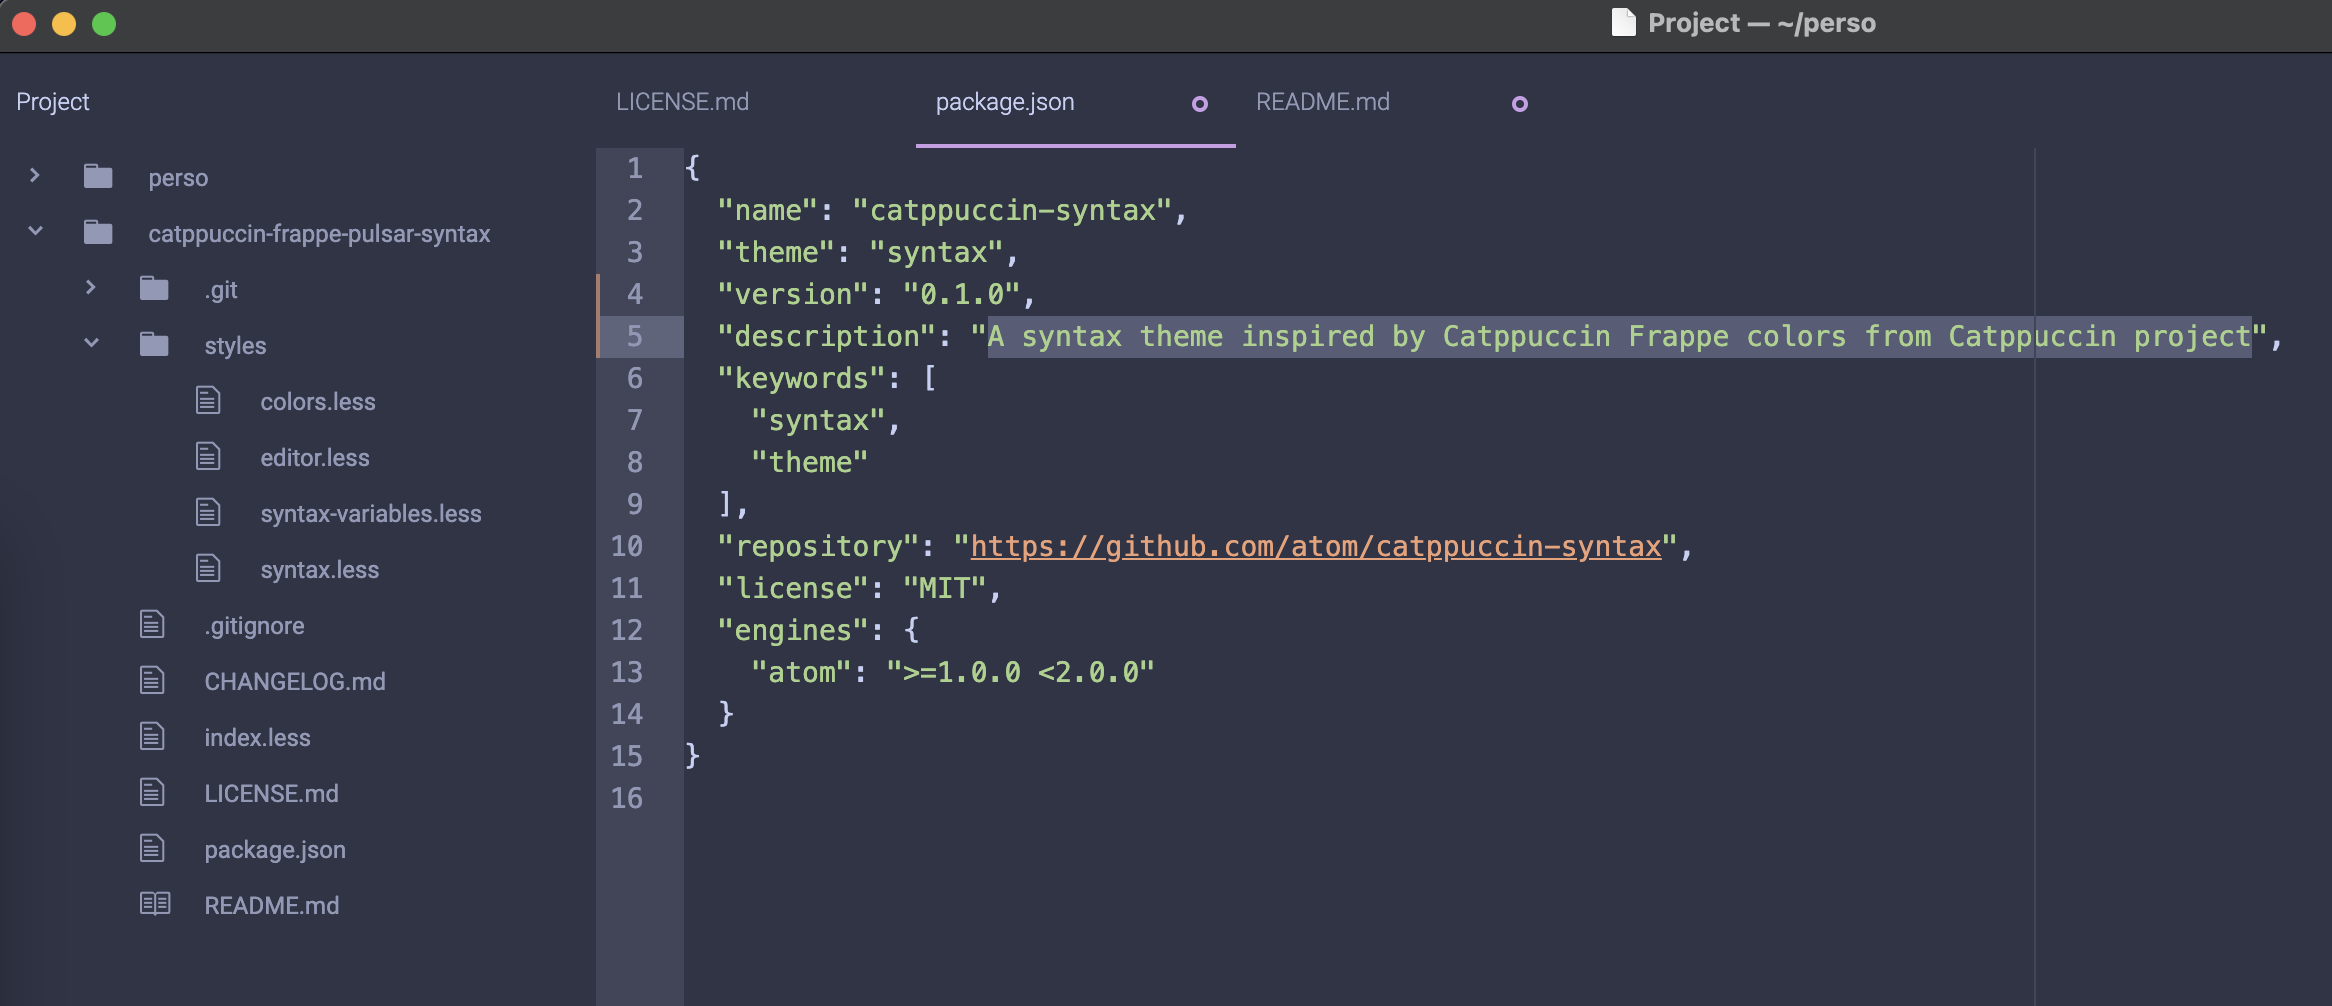Open index.less from the tree
The height and width of the screenshot is (1006, 2332).
(x=257, y=738)
